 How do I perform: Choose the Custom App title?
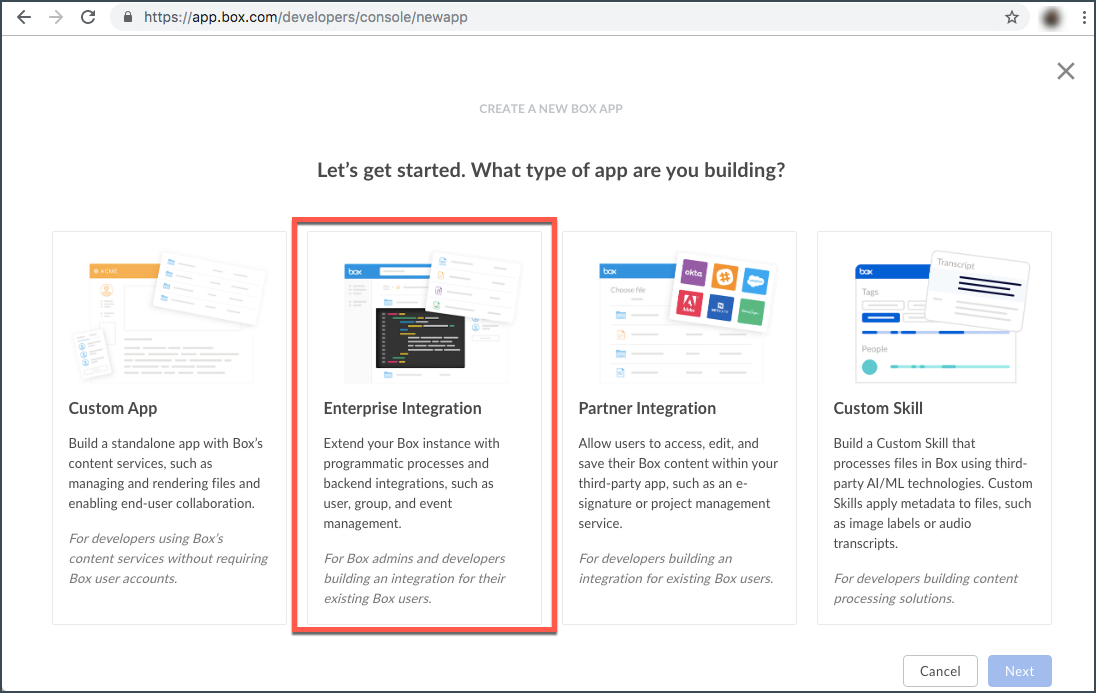(113, 408)
